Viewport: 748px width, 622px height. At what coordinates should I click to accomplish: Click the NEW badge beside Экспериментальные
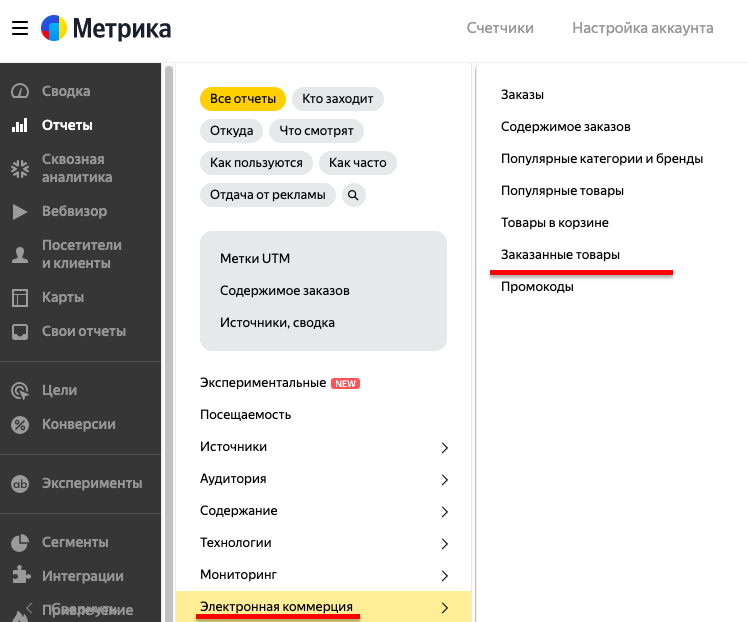click(x=346, y=384)
